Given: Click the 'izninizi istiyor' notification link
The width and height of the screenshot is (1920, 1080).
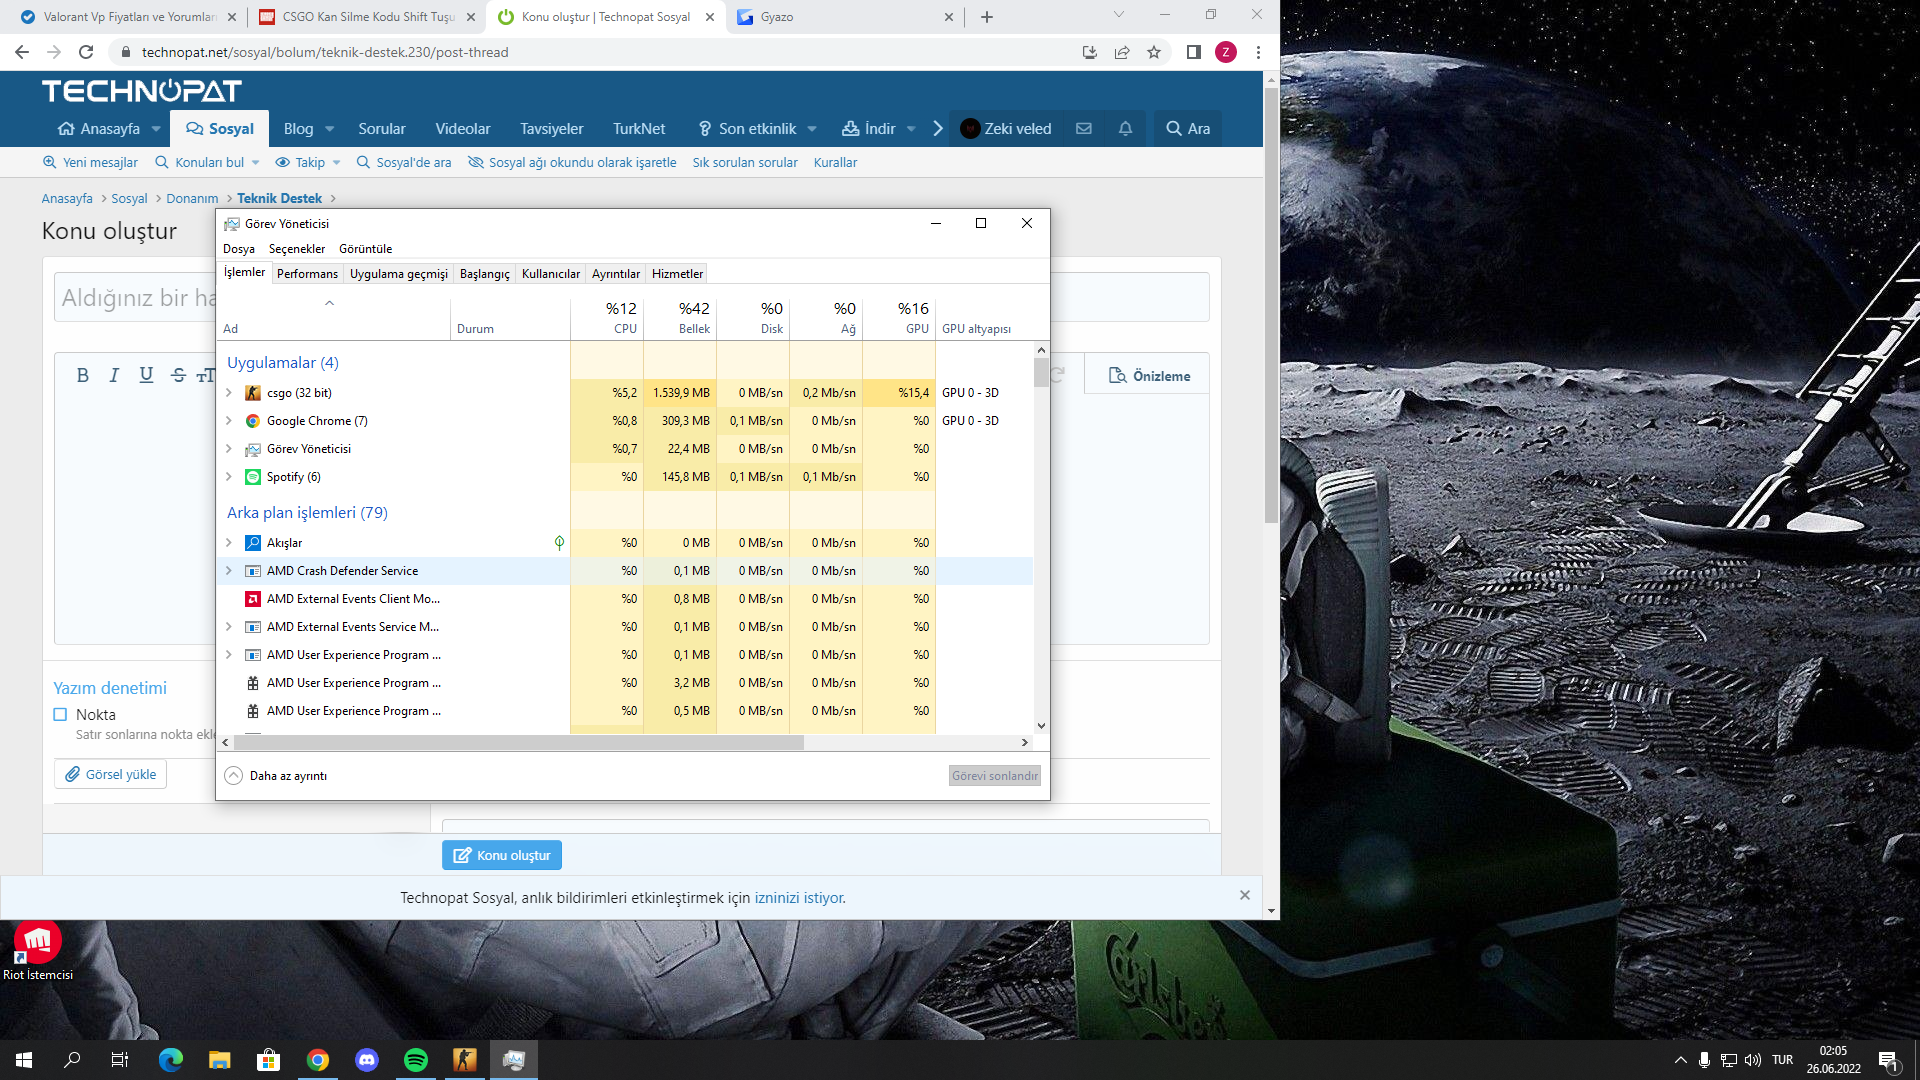Looking at the screenshot, I should 799,898.
